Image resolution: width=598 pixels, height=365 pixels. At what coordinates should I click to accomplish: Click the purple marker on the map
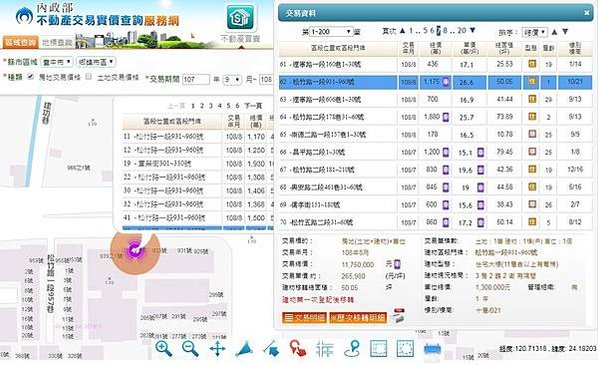pyautogui.click(x=135, y=251)
